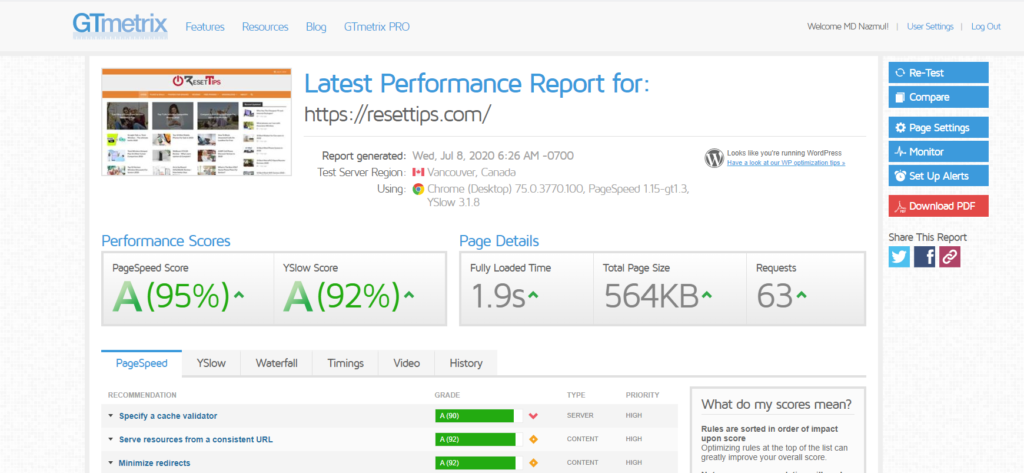Download the PDF report
This screenshot has height=473, width=1024.
click(938, 206)
